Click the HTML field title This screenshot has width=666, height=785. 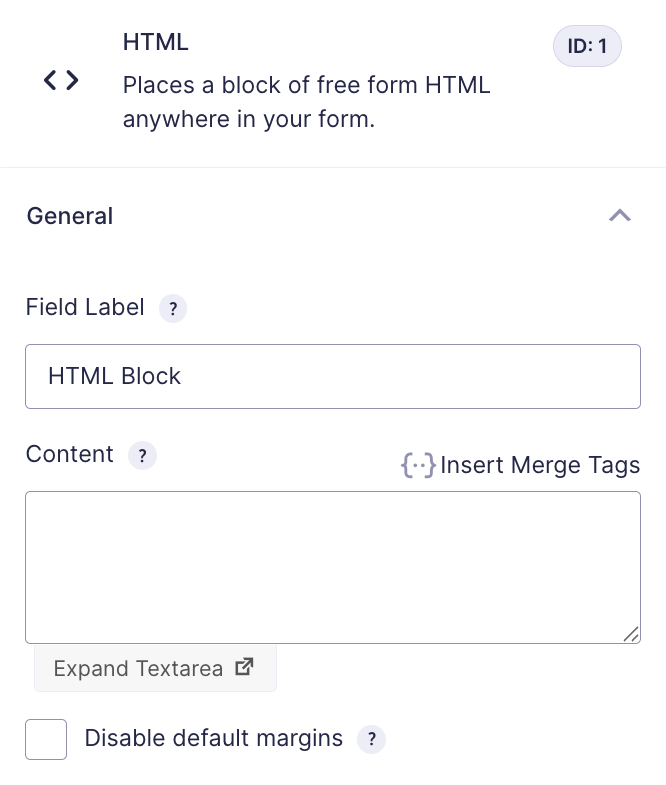tap(156, 42)
